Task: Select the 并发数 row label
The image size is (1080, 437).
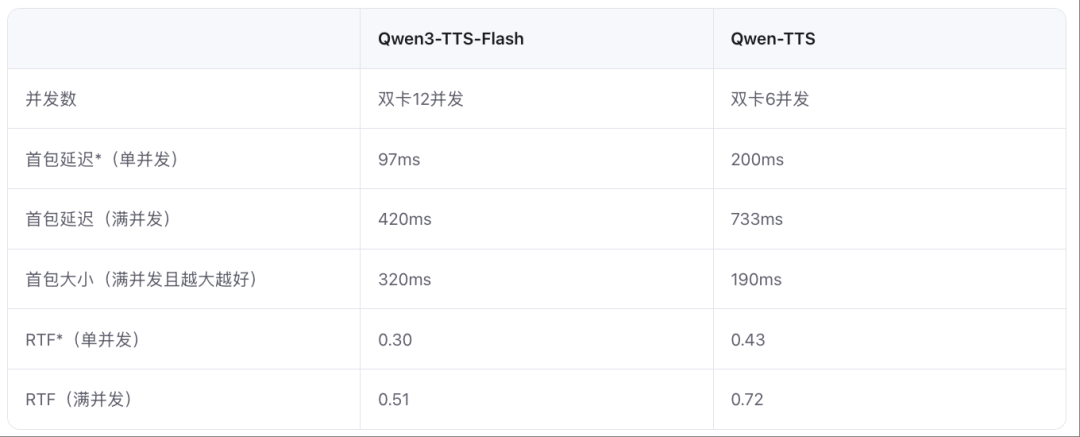Action: tap(51, 99)
